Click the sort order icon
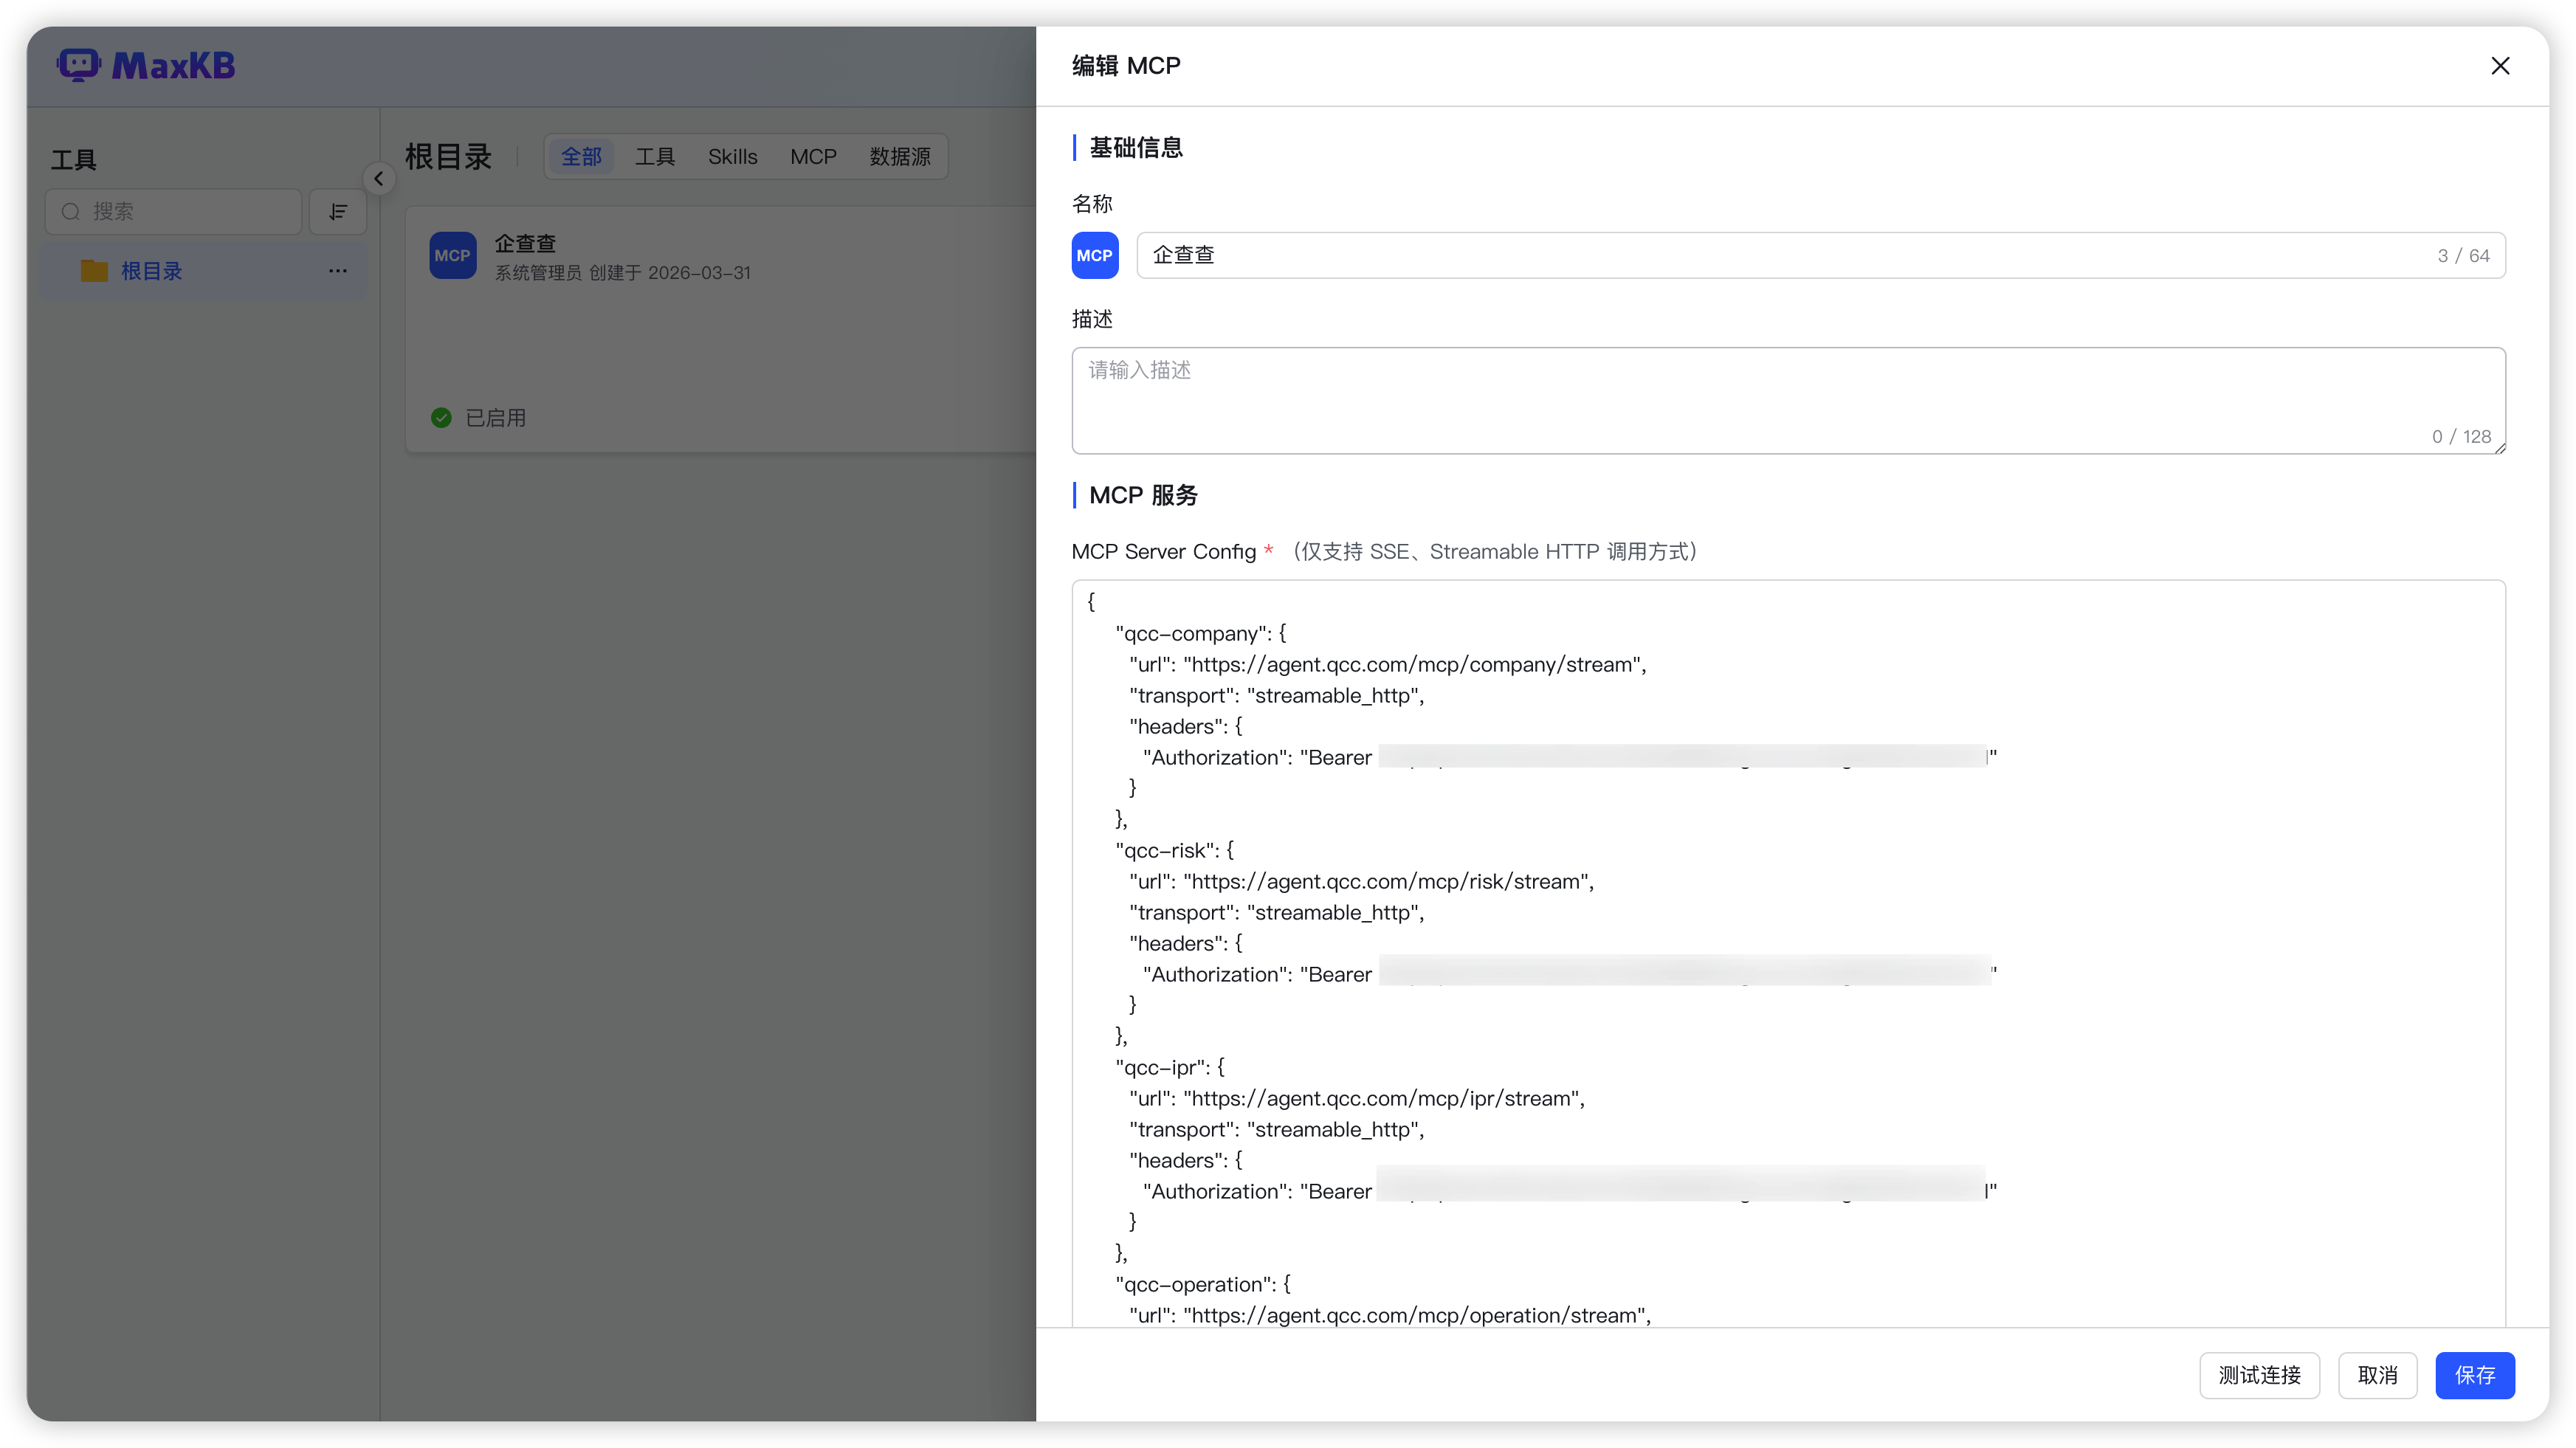 (x=338, y=212)
